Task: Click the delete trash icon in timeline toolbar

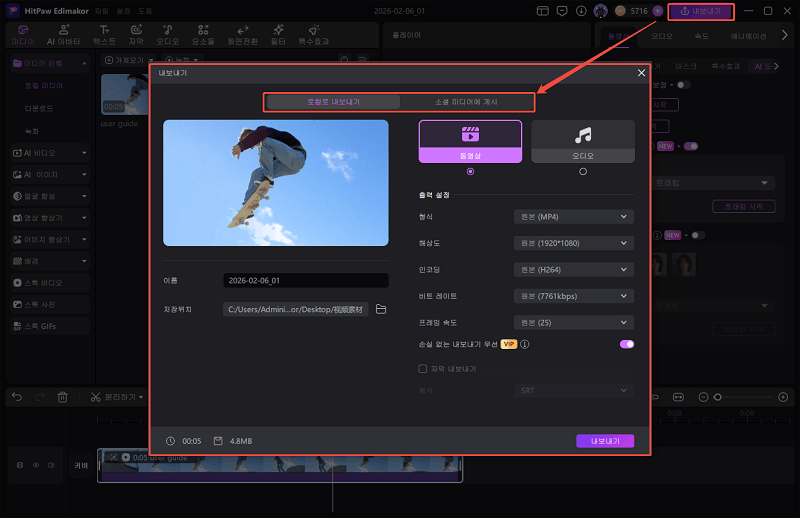Action: click(x=62, y=397)
